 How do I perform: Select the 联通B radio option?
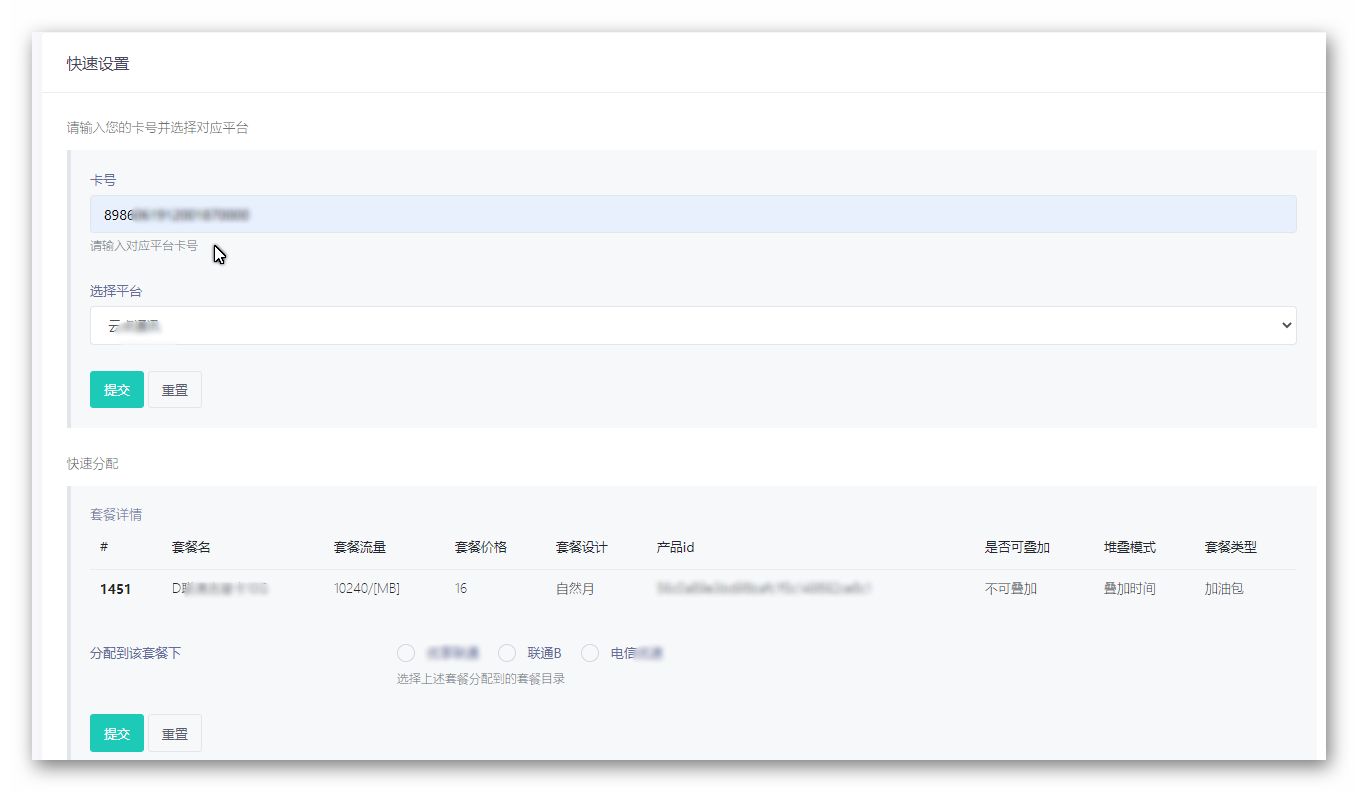[x=507, y=653]
